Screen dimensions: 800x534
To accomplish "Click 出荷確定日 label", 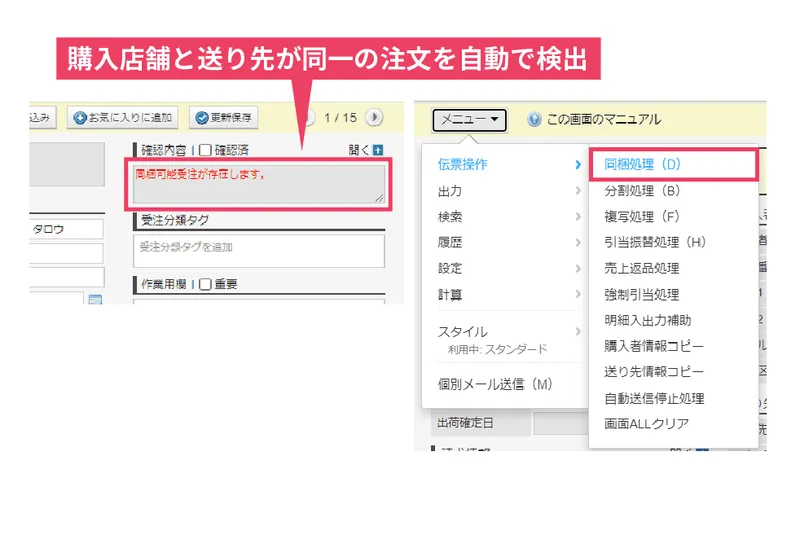I will [x=465, y=423].
